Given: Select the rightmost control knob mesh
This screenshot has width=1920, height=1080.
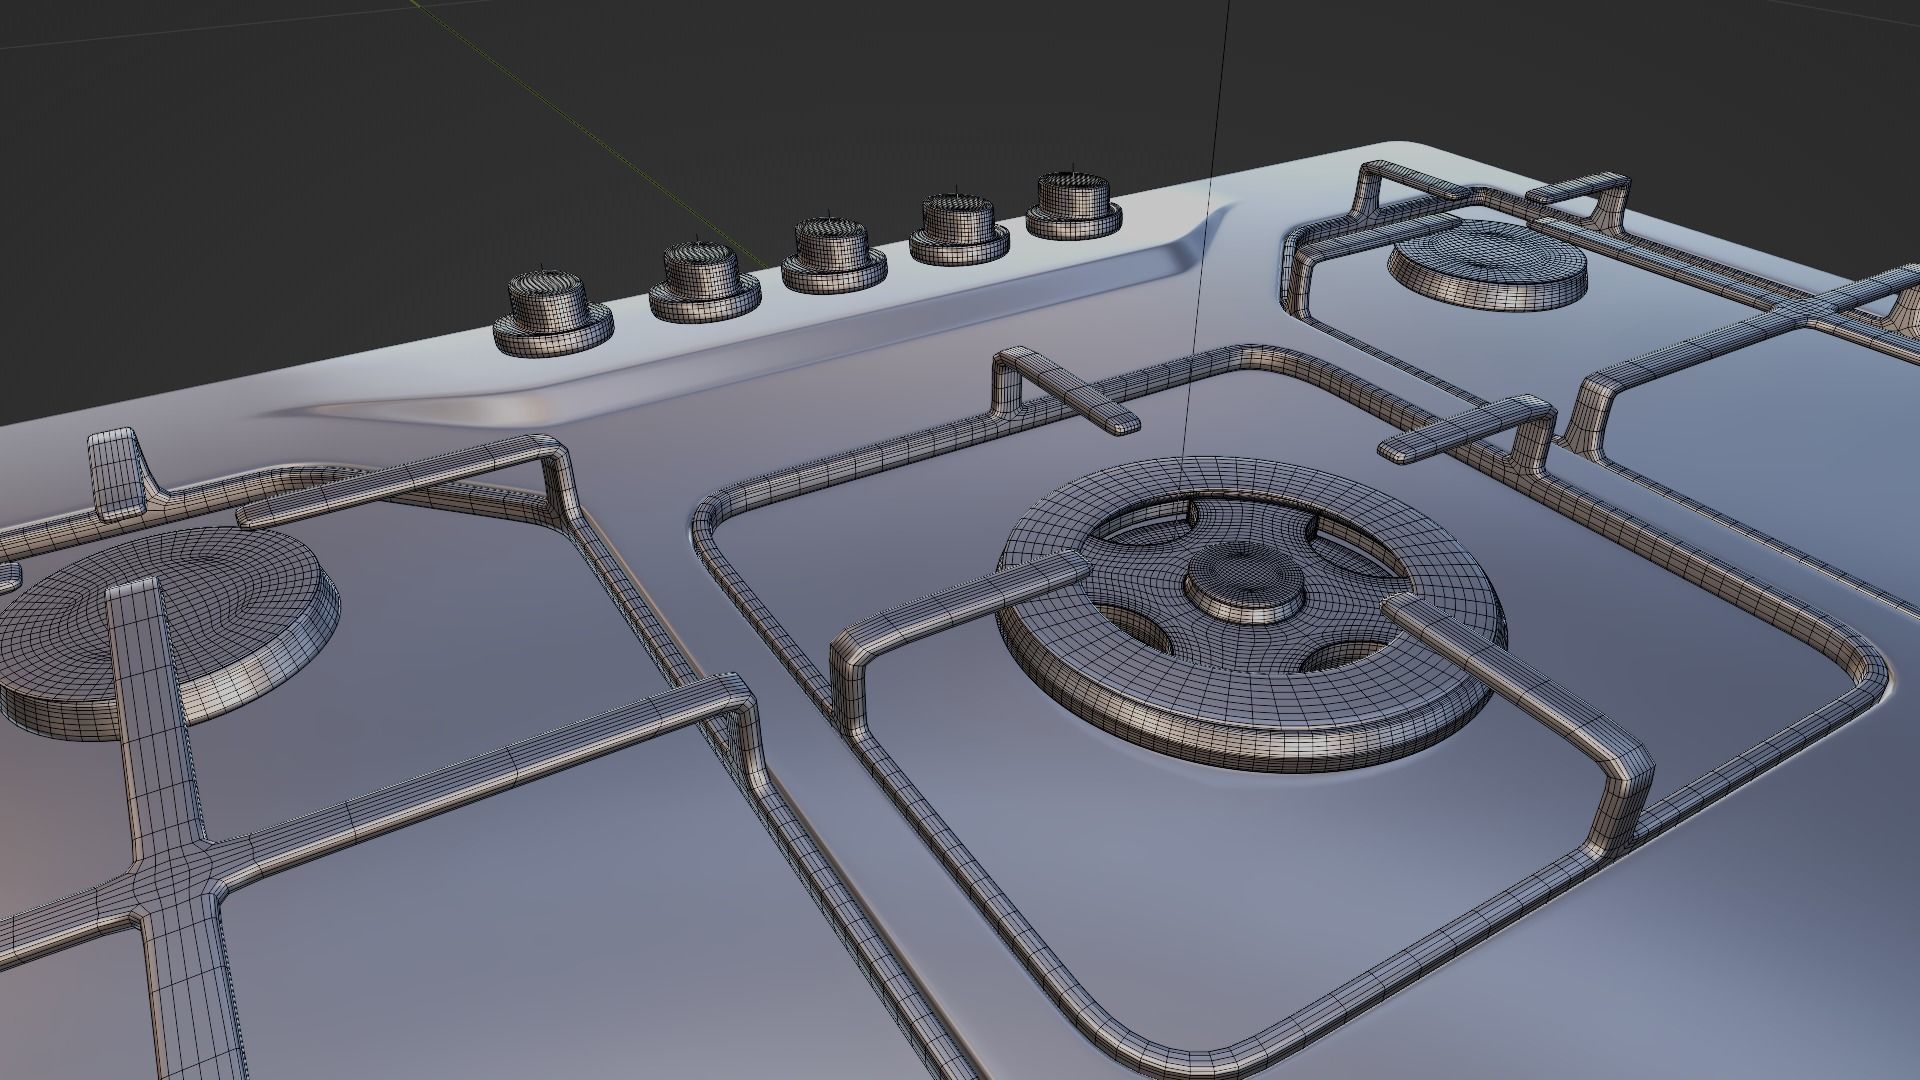Looking at the screenshot, I should click(1074, 207).
